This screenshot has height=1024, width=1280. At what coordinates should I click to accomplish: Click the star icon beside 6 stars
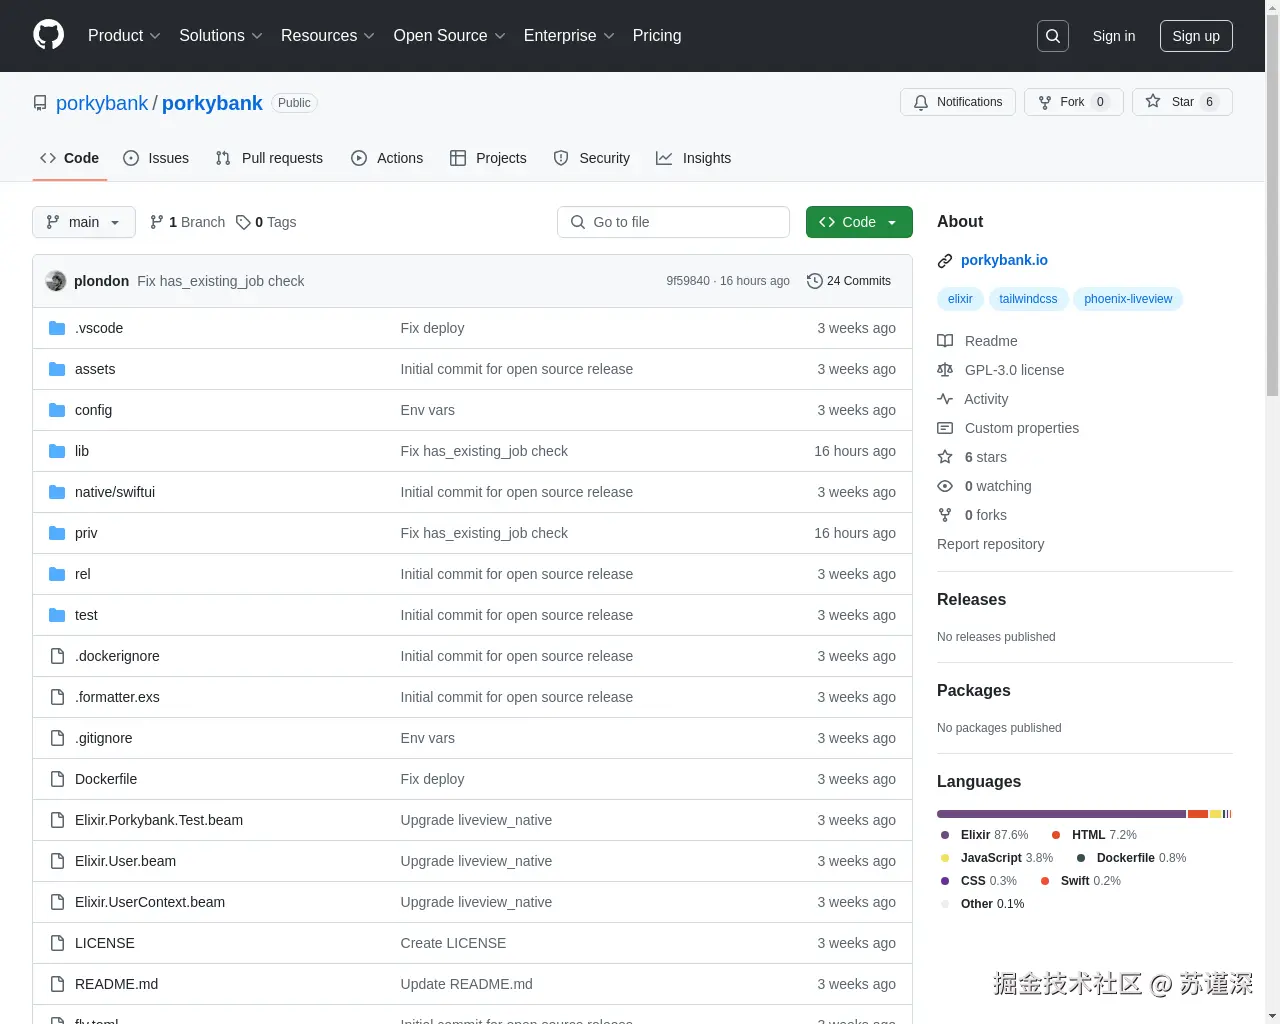(x=945, y=457)
